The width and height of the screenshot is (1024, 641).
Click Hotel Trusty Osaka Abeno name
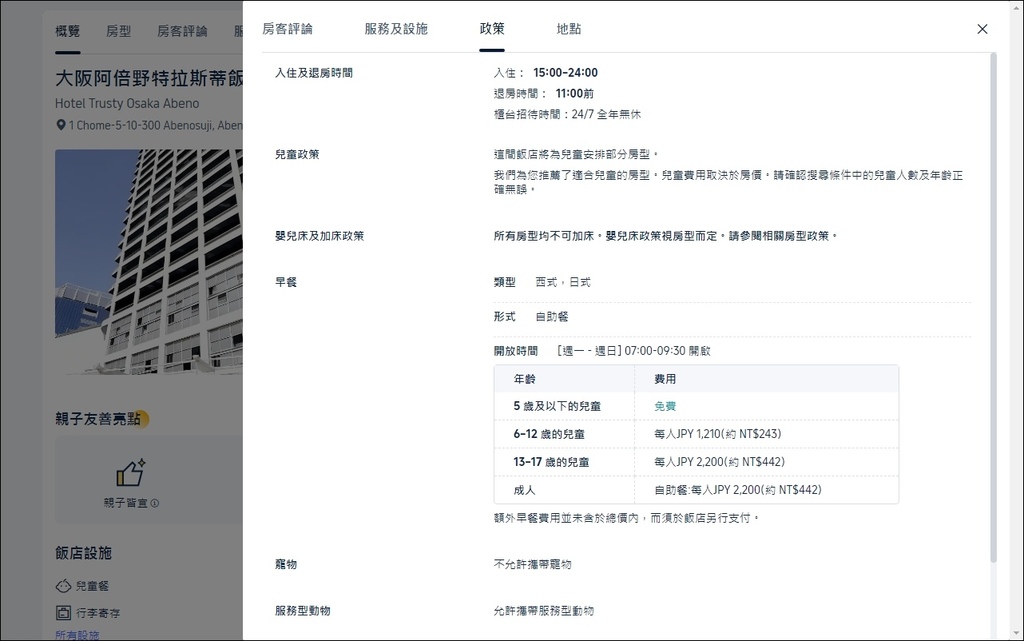click(x=127, y=103)
